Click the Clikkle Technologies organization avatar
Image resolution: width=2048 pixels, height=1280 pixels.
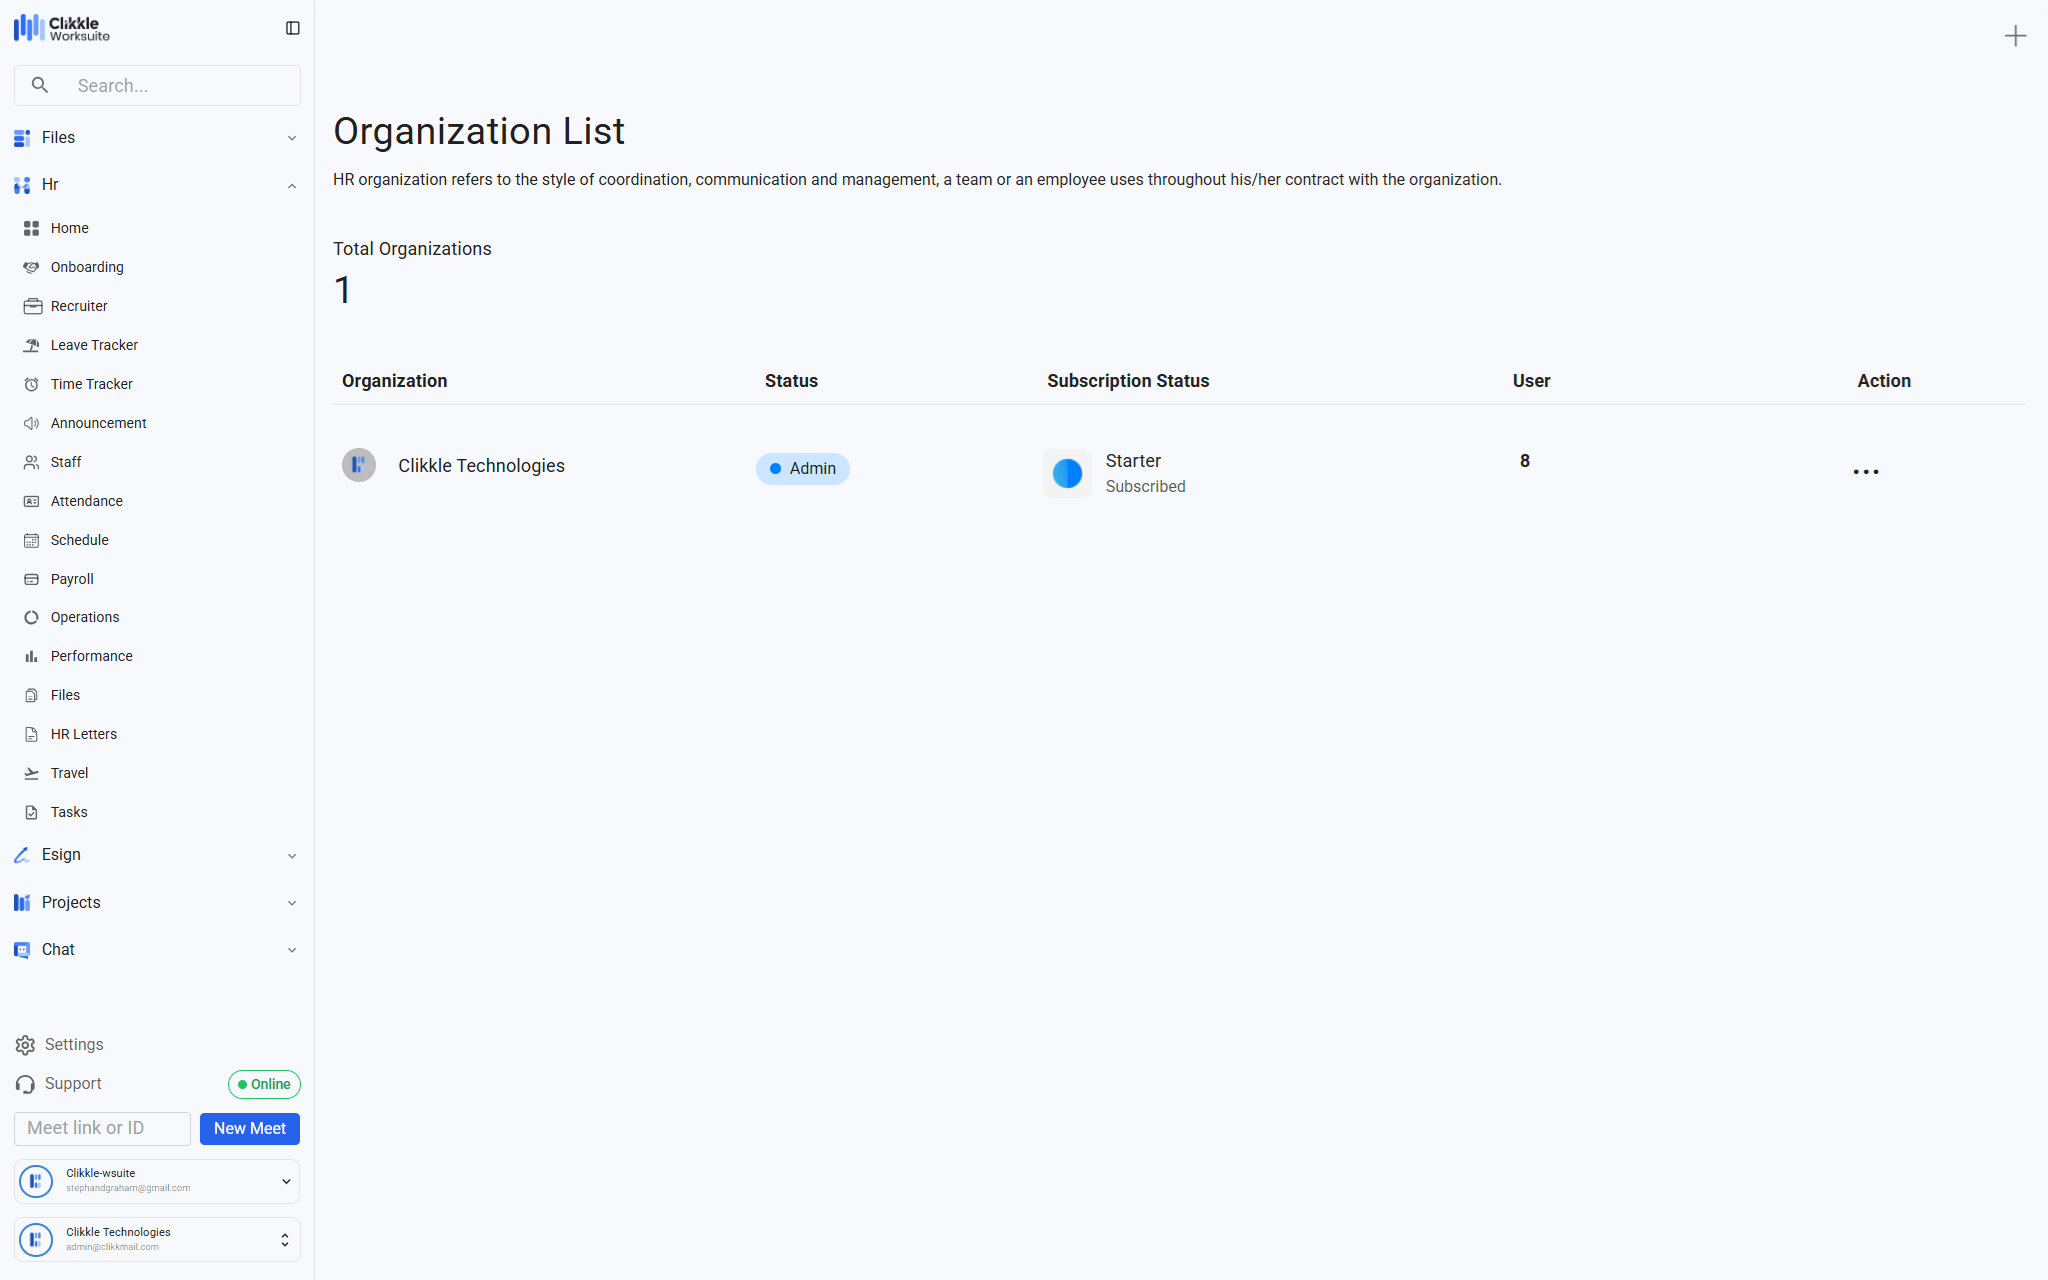point(359,465)
